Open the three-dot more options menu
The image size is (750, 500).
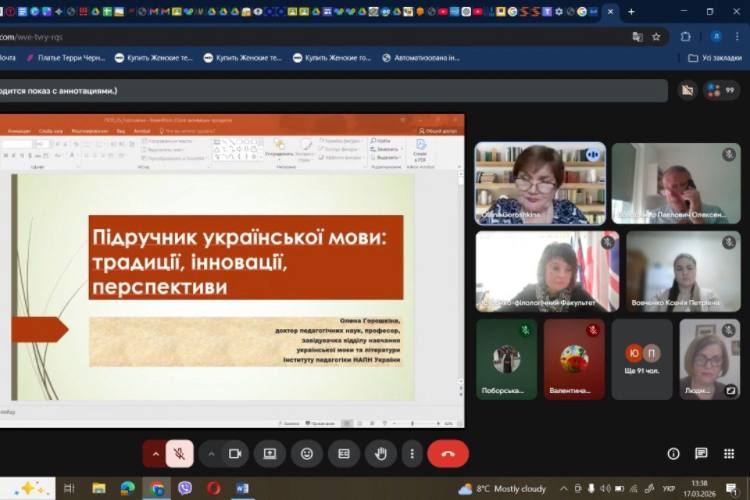(412, 453)
